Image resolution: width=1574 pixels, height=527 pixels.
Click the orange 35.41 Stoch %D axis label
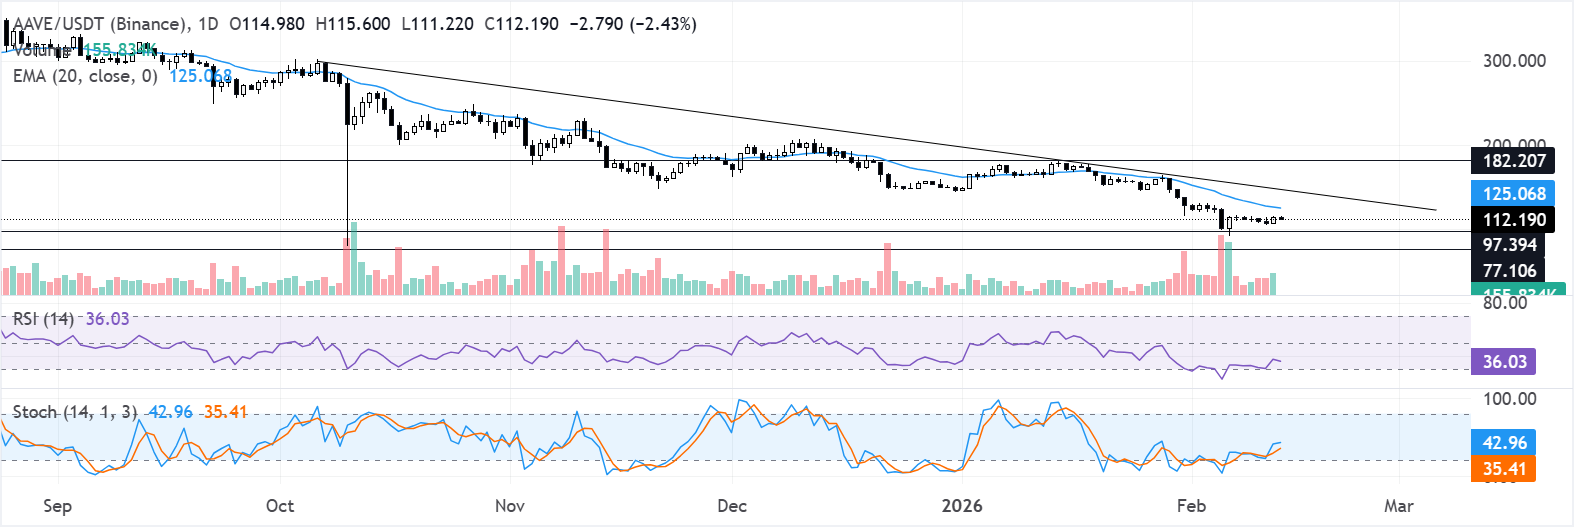1504,469
